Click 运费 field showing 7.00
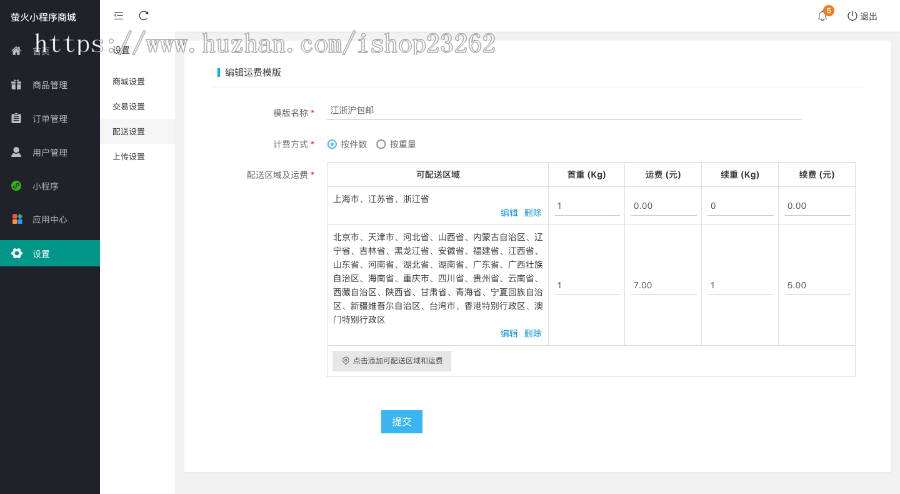This screenshot has width=900, height=494. [664, 285]
